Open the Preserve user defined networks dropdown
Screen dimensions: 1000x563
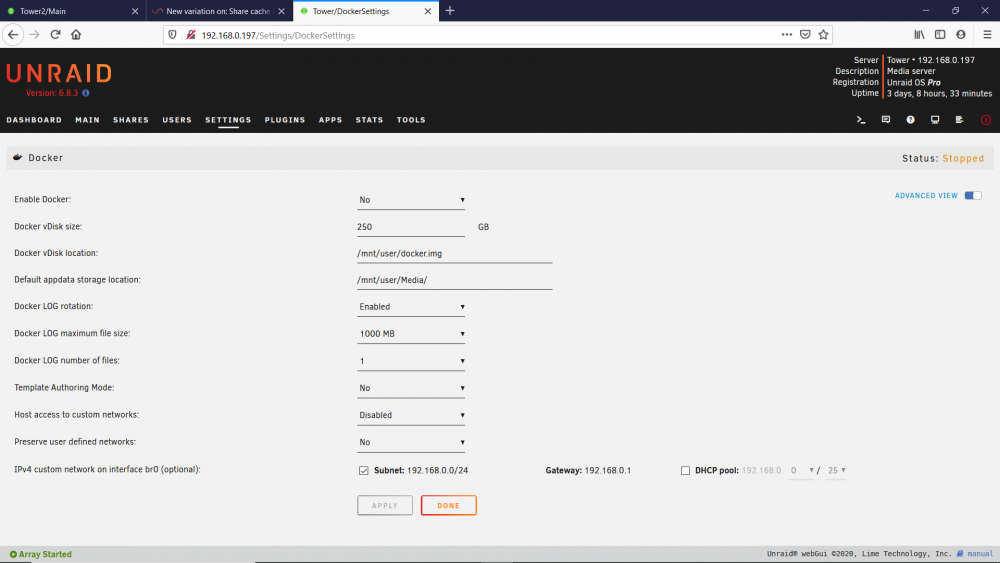click(411, 442)
